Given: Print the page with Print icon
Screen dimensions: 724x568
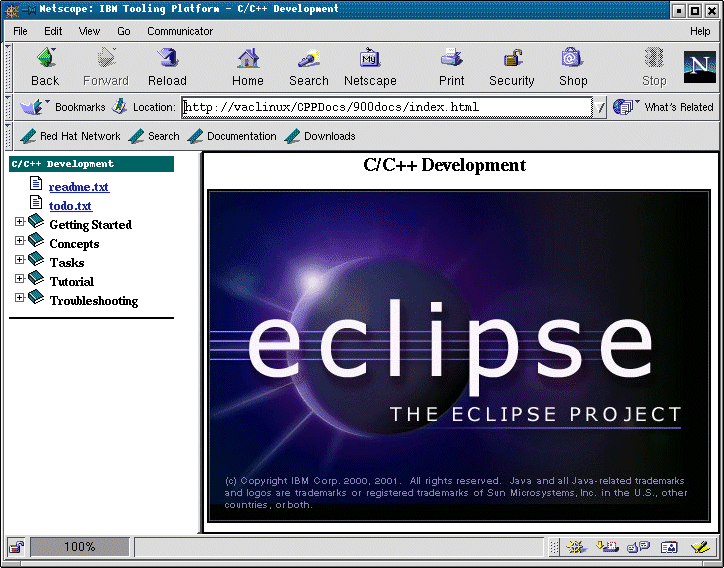Looking at the screenshot, I should click(451, 59).
